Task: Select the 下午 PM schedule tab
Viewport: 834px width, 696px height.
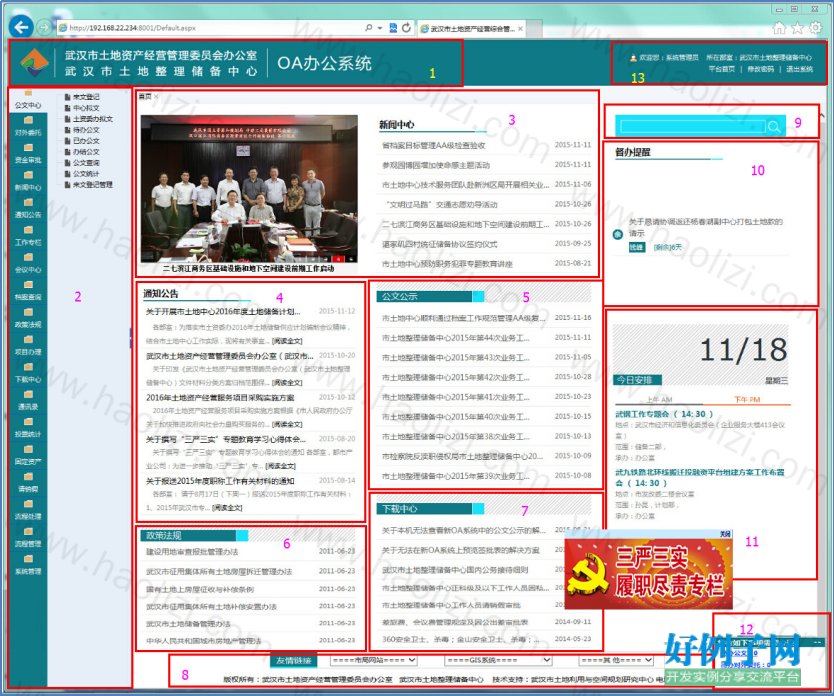Action: (747, 399)
